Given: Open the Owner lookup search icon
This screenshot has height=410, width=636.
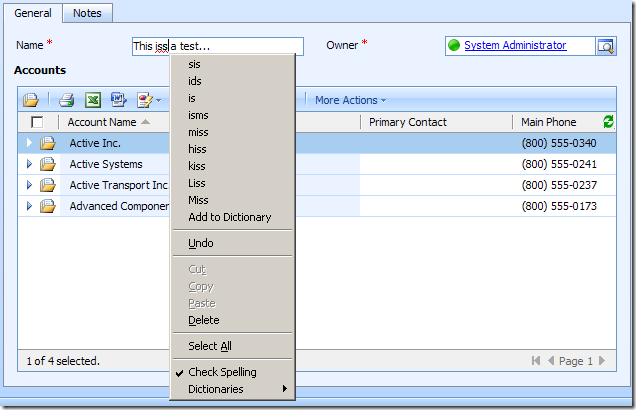Looking at the screenshot, I should tap(606, 46).
